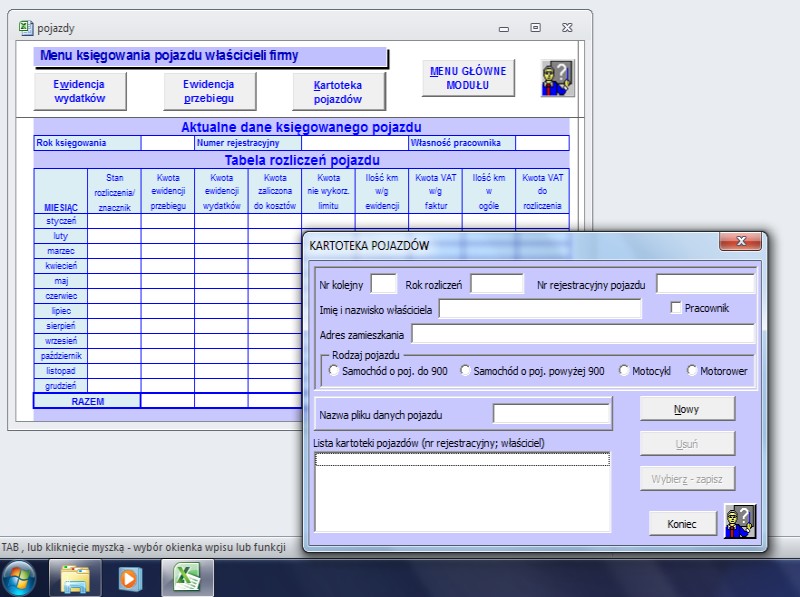This screenshot has width=800, height=597.
Task: Click the Excel icon in pojazdy title bar
Action: [26, 28]
